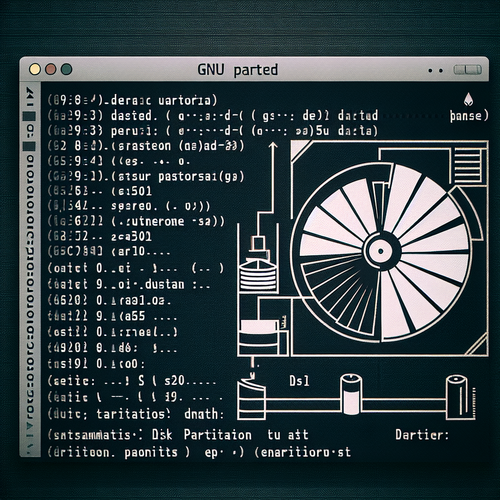
Task: Toggle the pill-shaped switch in the title bar
Action: [x=467, y=70]
